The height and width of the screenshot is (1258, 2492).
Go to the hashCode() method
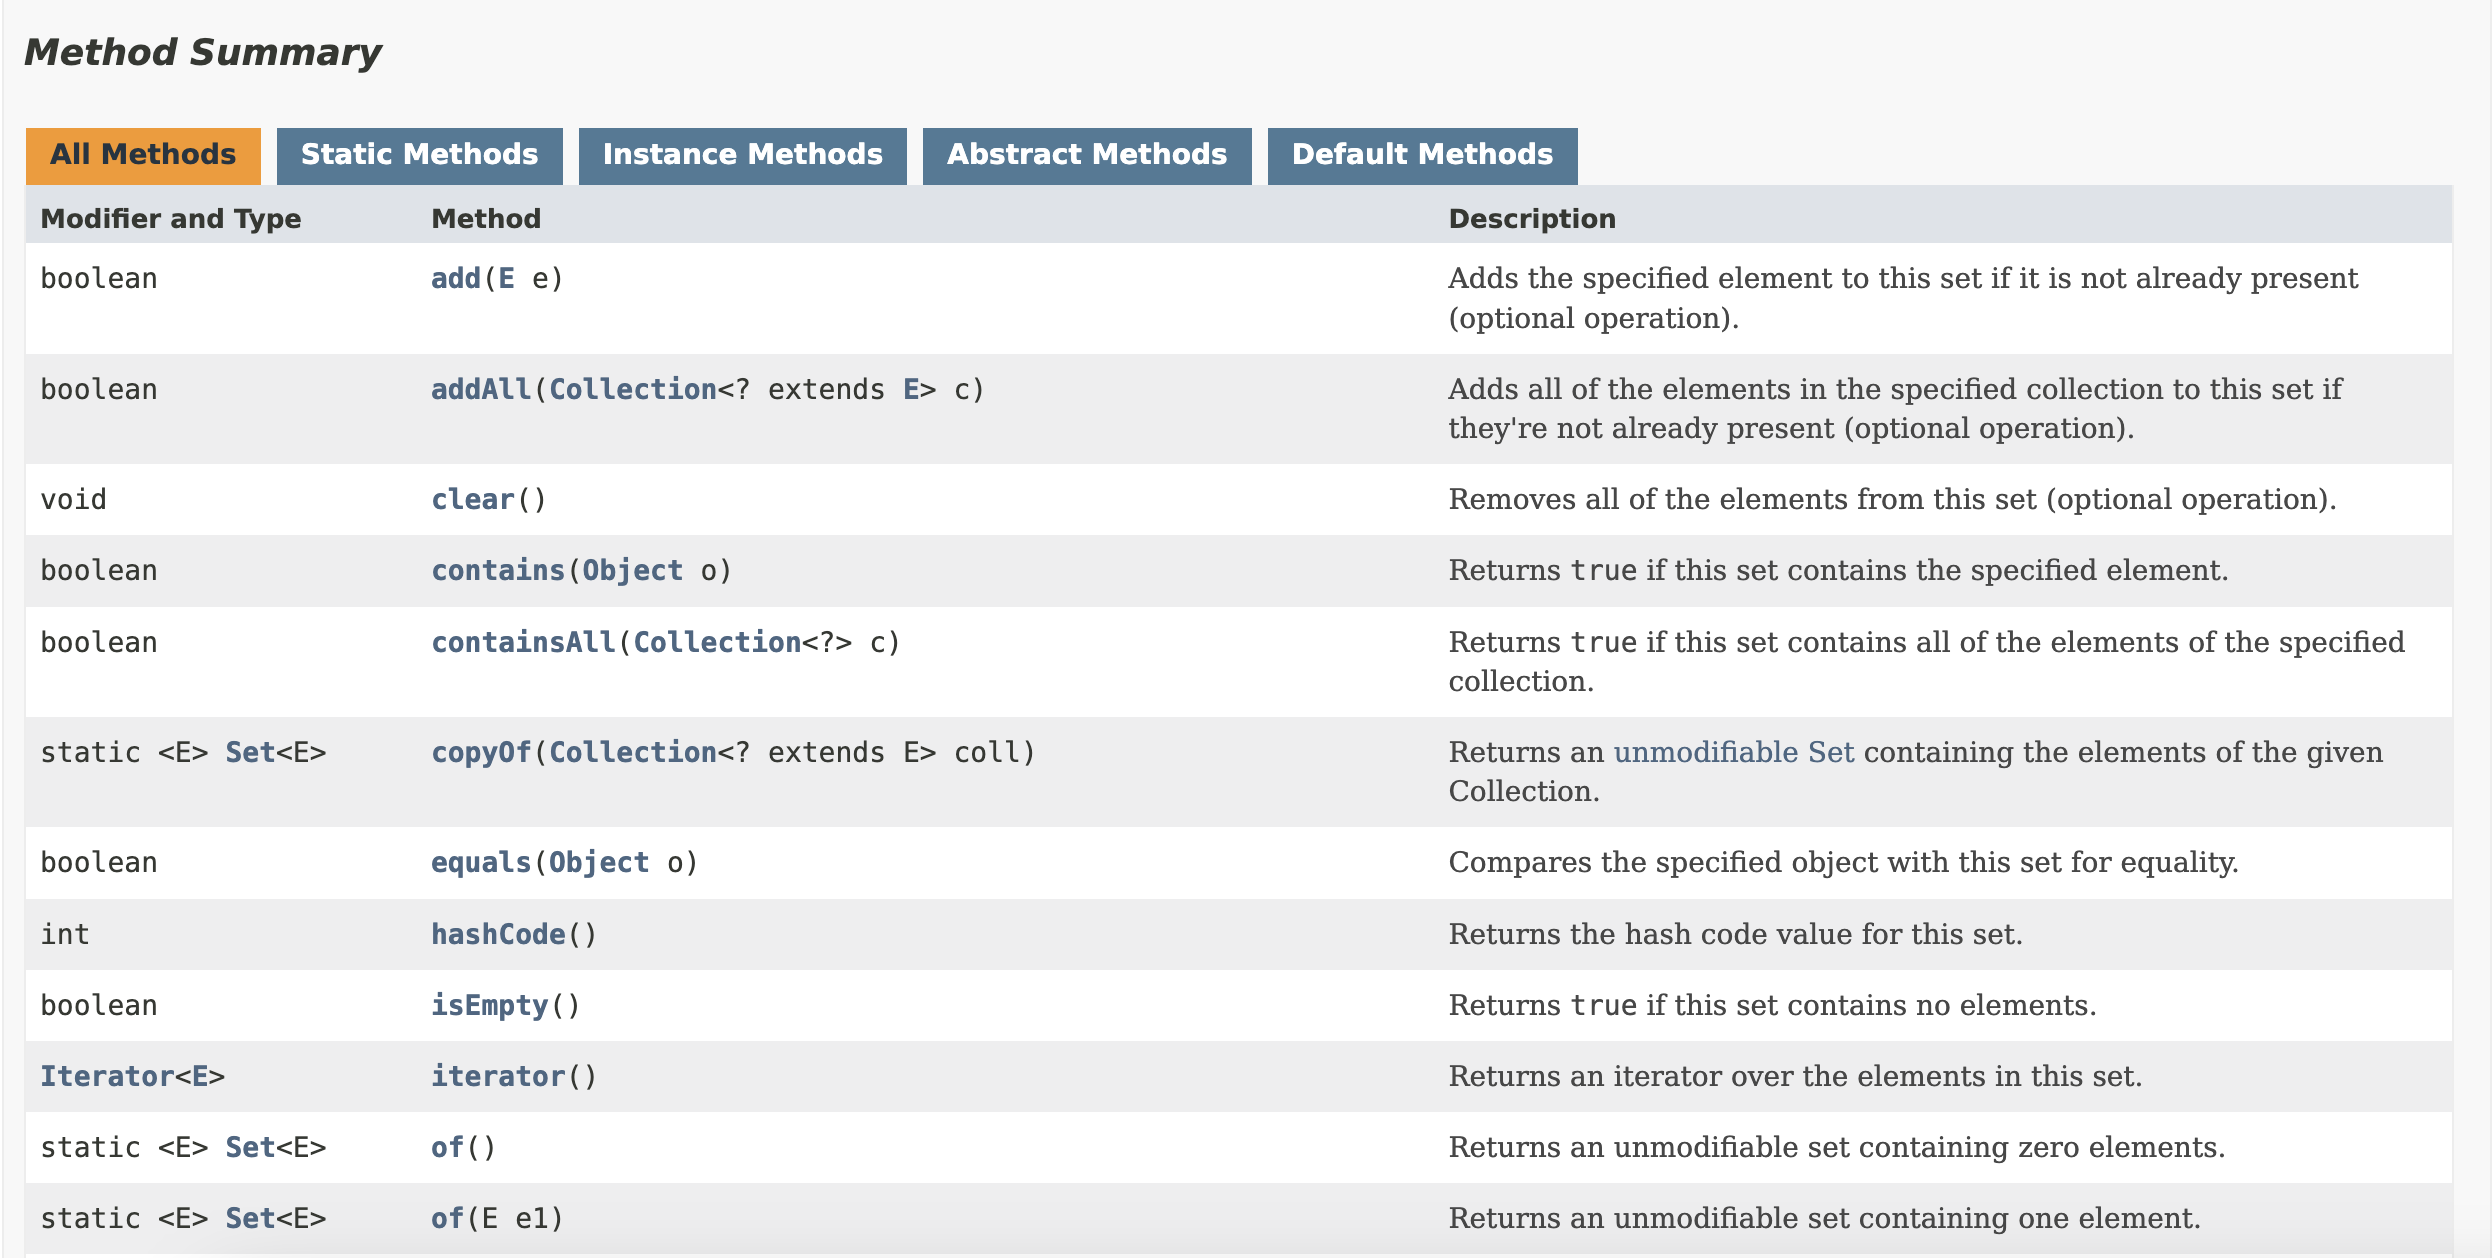pos(497,935)
